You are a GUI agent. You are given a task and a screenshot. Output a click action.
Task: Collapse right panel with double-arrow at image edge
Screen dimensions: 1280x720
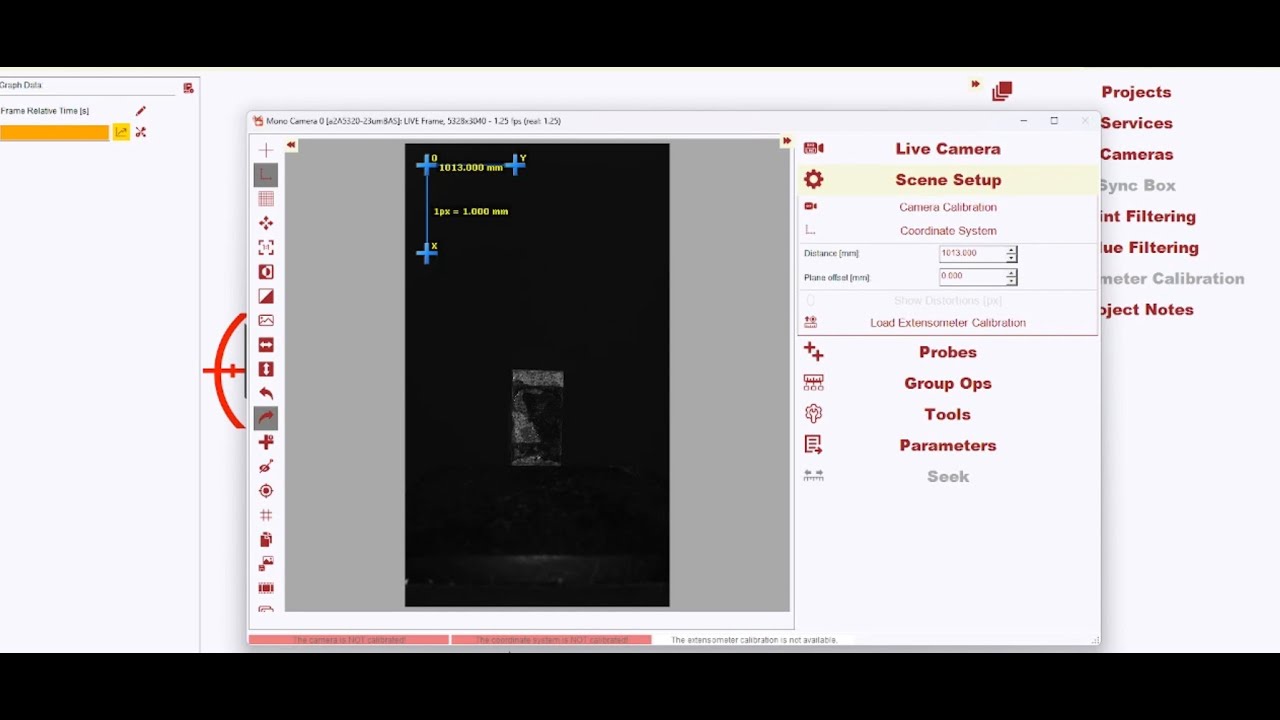[x=787, y=141]
